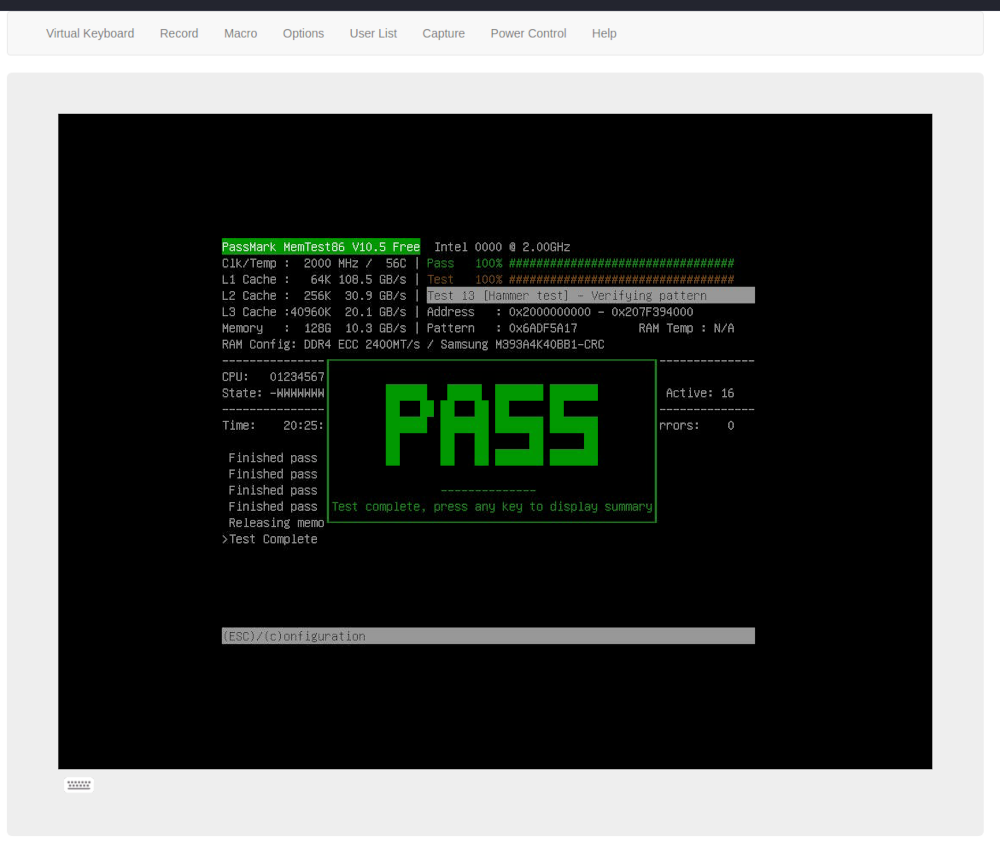Capture a screenshot via the Capture item
The width and height of the screenshot is (1000, 860).
(443, 33)
